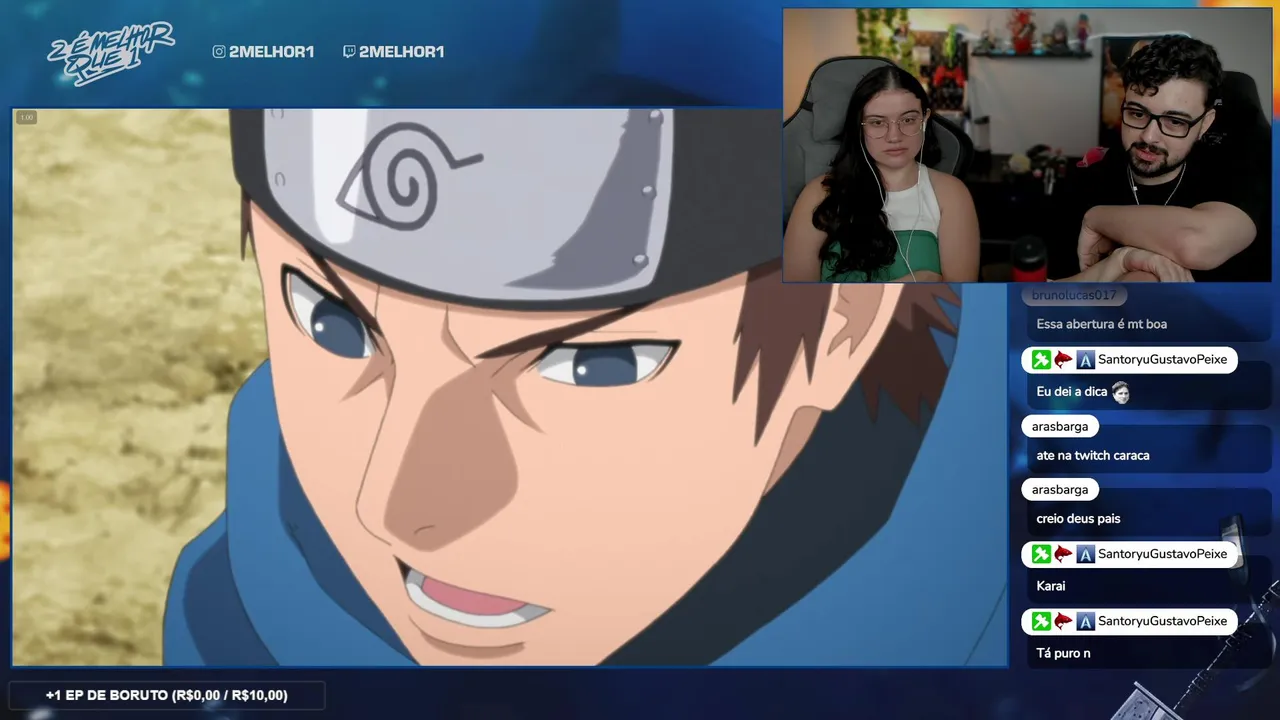1280x720 pixels.
Task: Click the '+1 EP DE BORUTO' donation goal bar
Action: (166, 695)
